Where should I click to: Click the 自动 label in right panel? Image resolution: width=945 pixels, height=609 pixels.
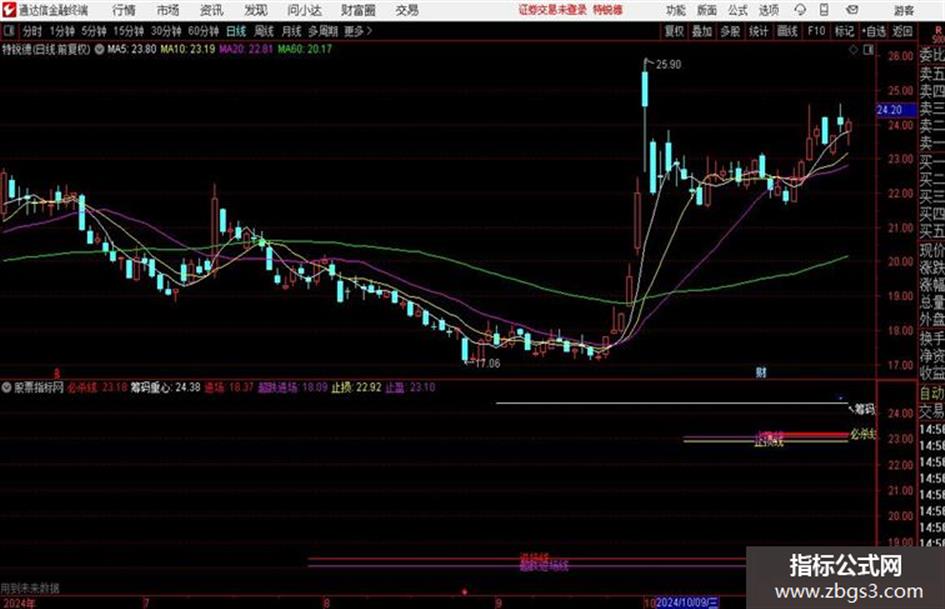point(932,393)
